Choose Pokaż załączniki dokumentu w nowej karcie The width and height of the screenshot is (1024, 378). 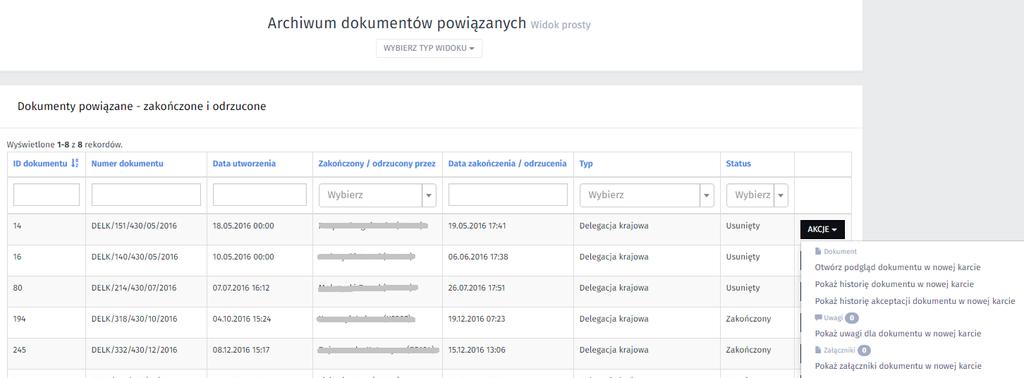click(898, 366)
